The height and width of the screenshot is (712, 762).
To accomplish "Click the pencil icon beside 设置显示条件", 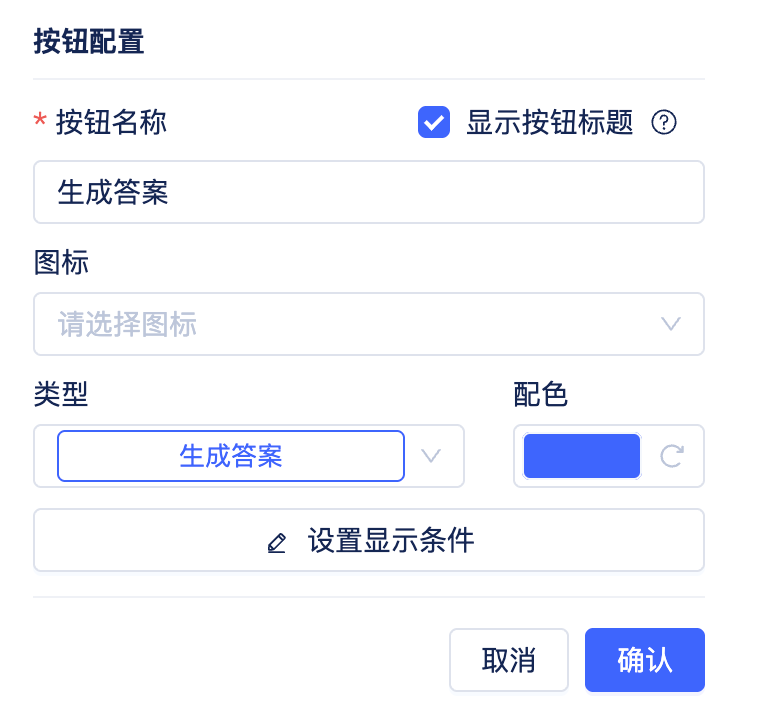I will click(277, 543).
